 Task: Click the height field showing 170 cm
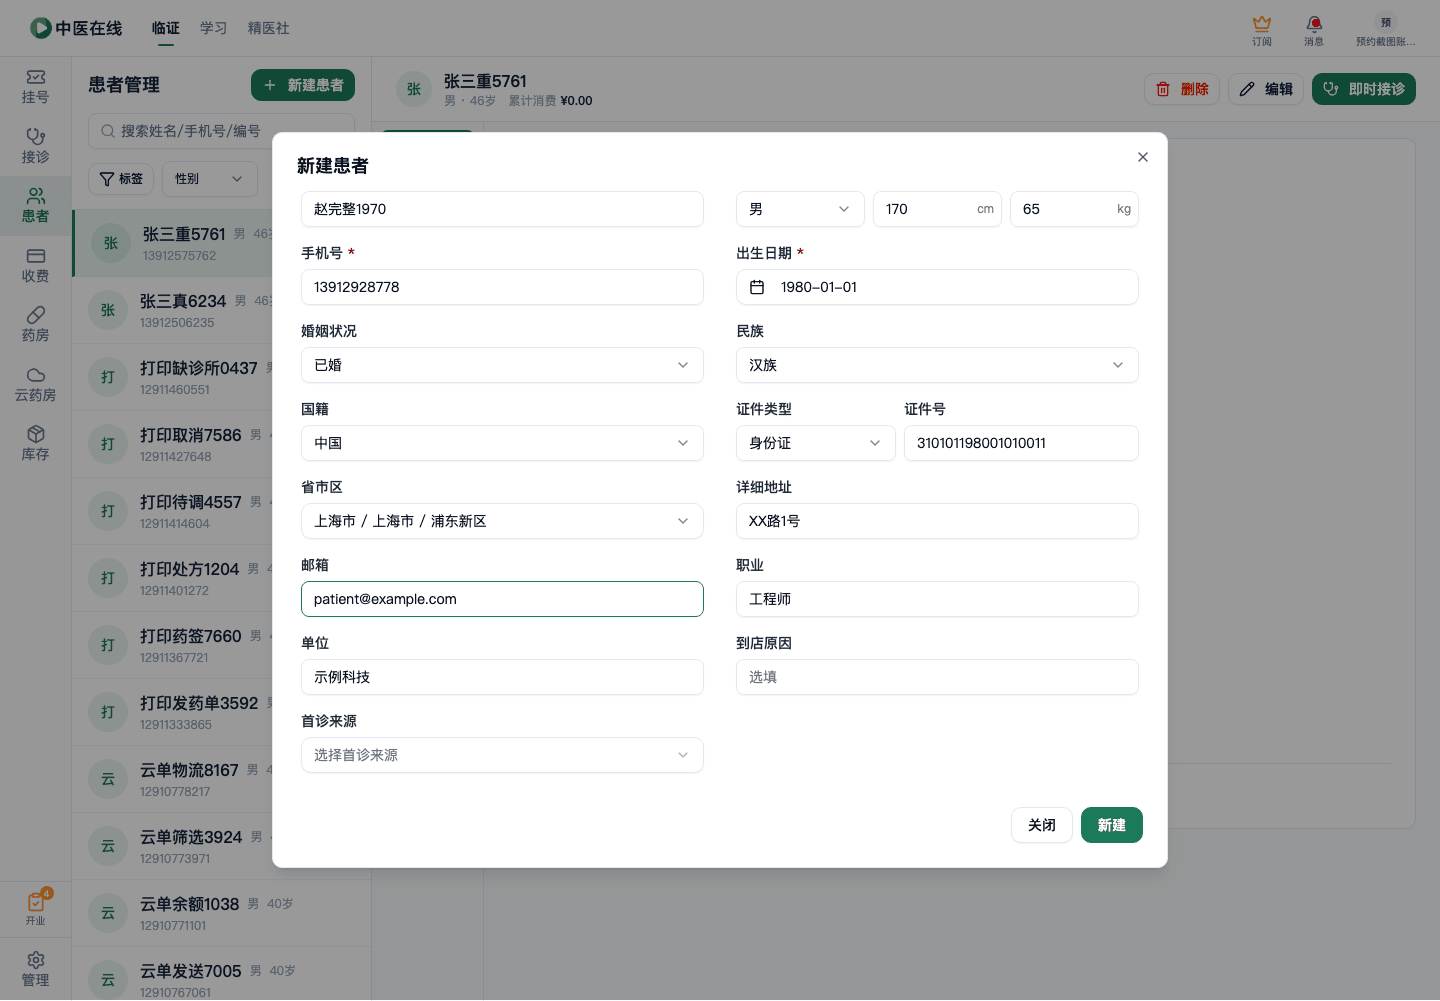tap(937, 209)
